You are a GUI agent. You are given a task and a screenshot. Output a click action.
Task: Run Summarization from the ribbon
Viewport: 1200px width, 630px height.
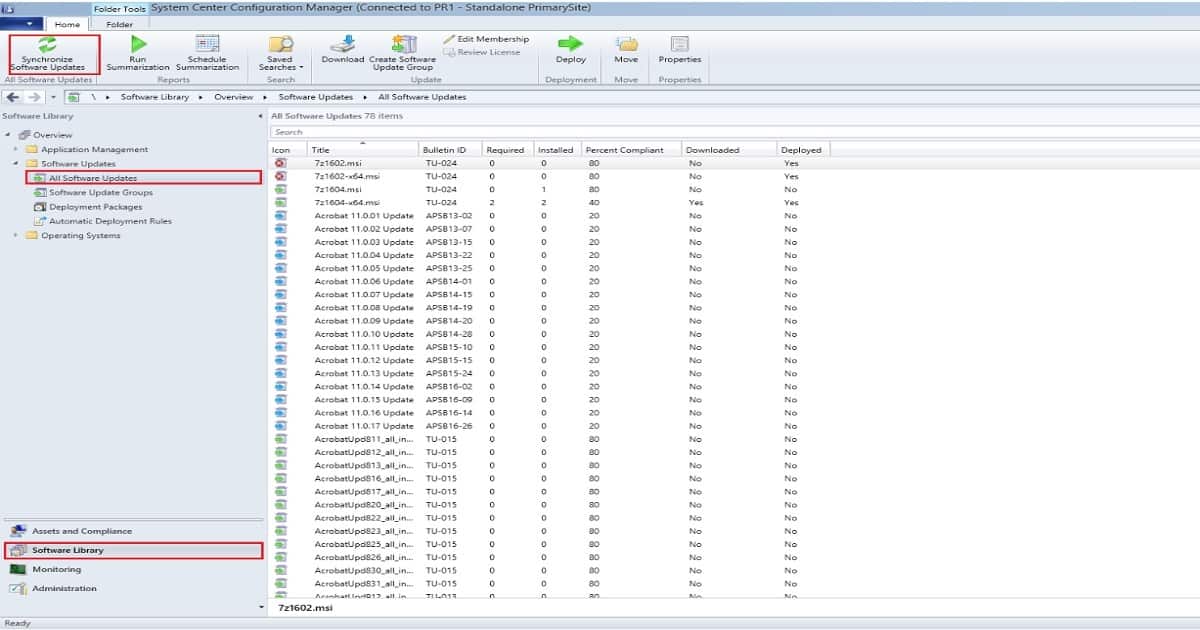coord(138,53)
